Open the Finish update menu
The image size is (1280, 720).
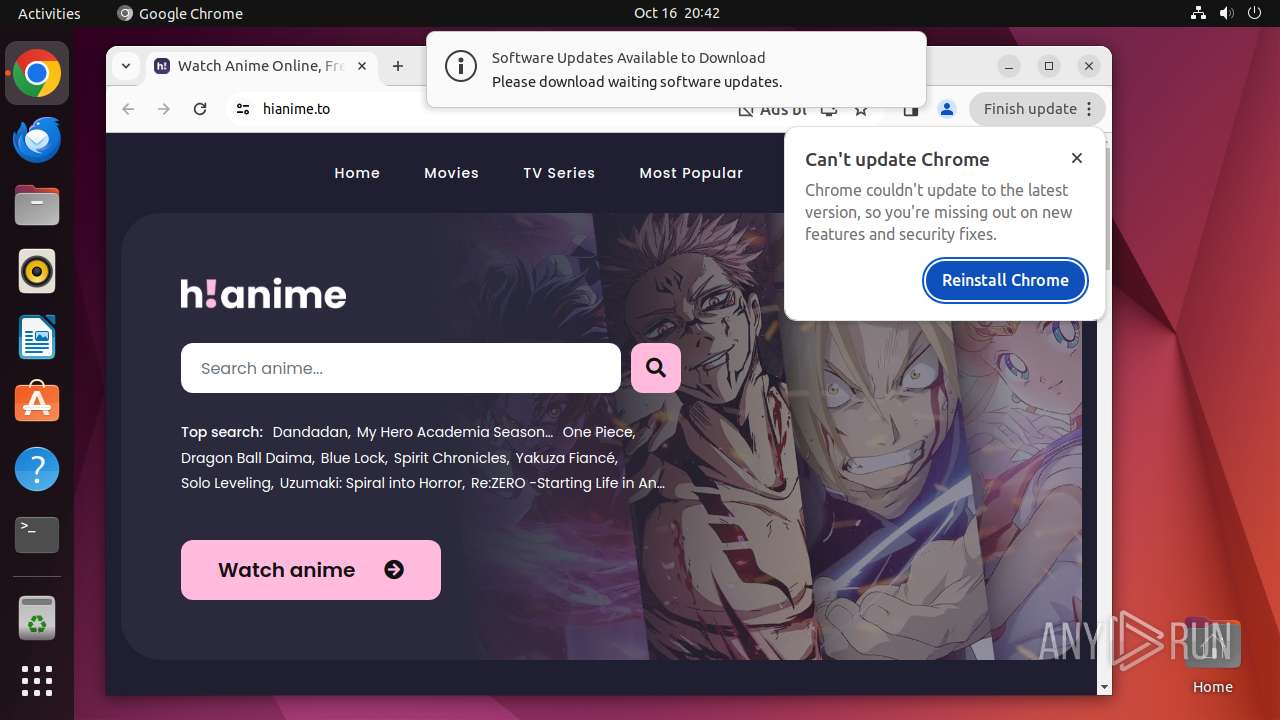click(1037, 109)
